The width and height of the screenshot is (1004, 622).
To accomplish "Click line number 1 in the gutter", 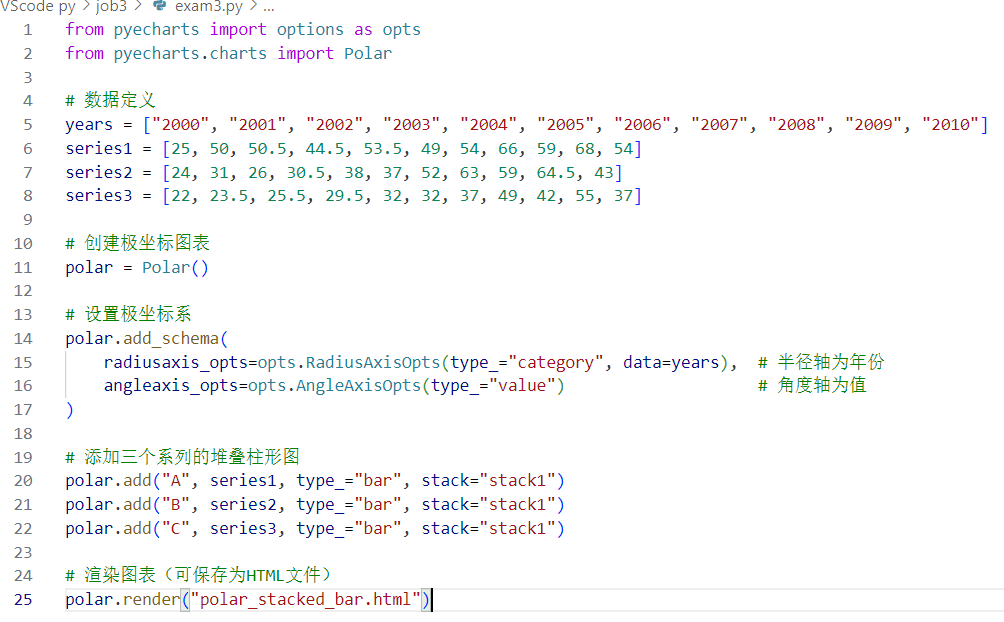I will point(28,30).
